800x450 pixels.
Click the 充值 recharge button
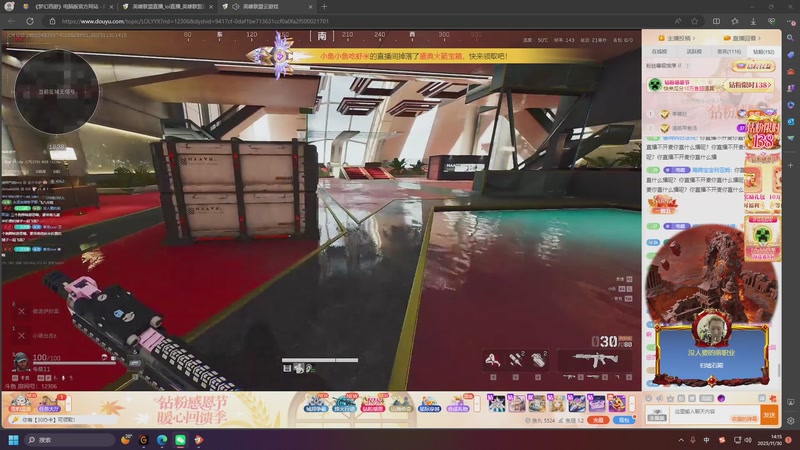point(598,420)
